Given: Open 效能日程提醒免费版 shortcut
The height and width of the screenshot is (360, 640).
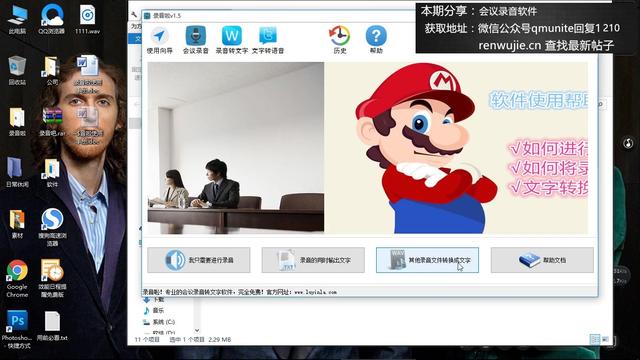Looking at the screenshot, I should (x=52, y=278).
